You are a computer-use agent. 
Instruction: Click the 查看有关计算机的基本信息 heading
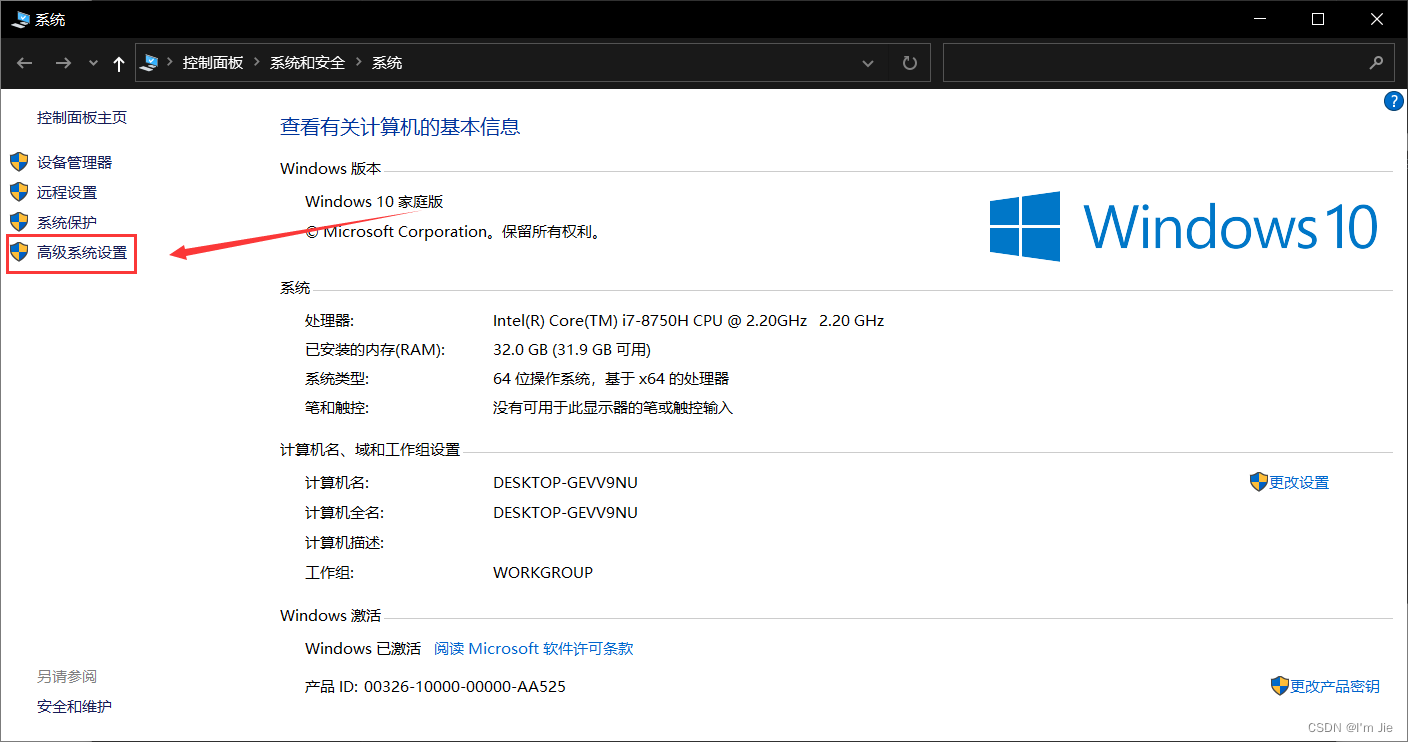(x=400, y=127)
